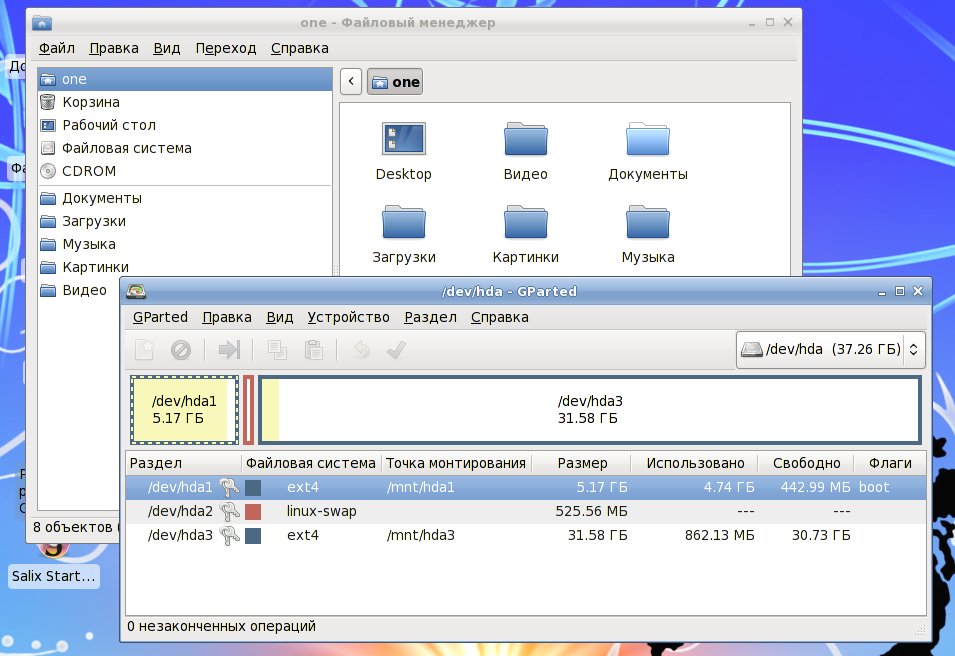Open the Вид menu in file manager
This screenshot has height=656, width=955.
166,48
